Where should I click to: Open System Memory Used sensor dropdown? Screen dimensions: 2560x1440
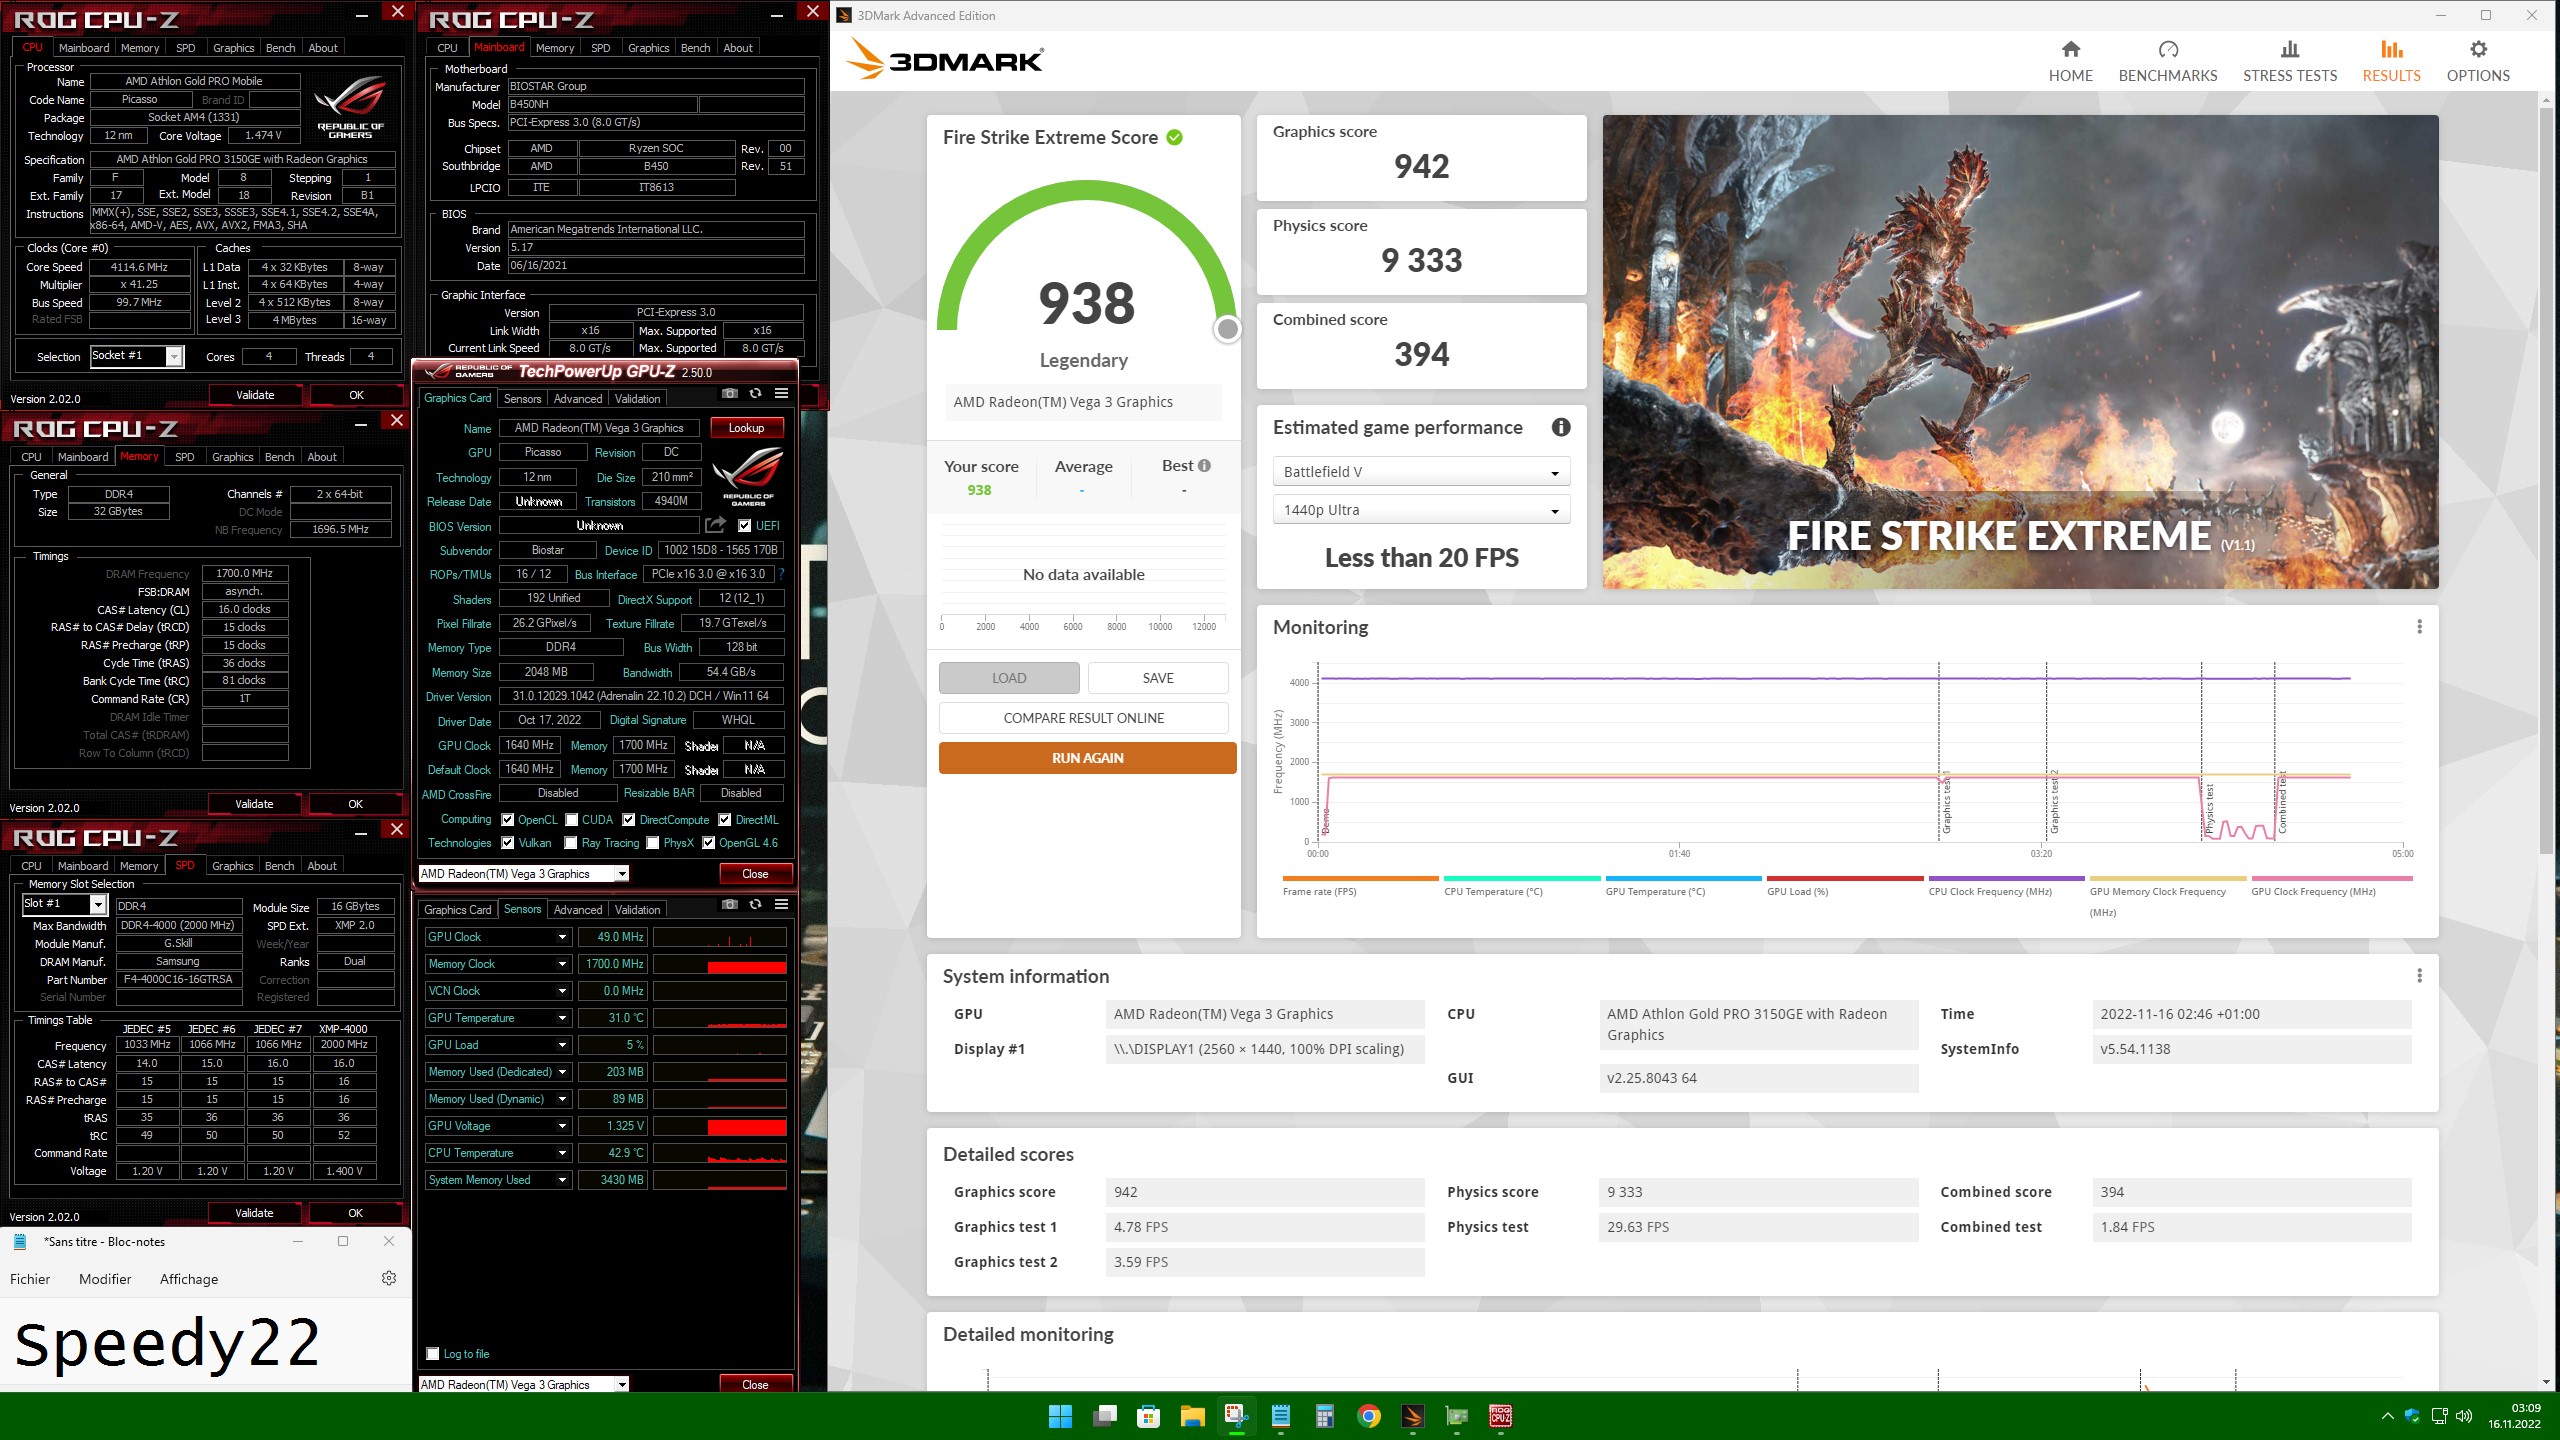tap(562, 1180)
